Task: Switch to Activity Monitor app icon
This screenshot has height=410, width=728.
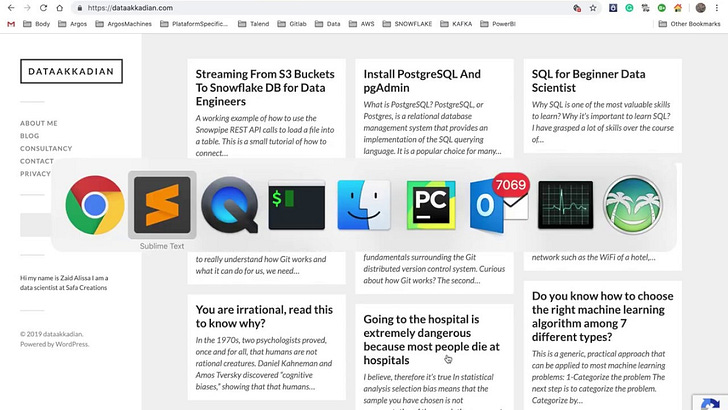Action: pos(566,205)
